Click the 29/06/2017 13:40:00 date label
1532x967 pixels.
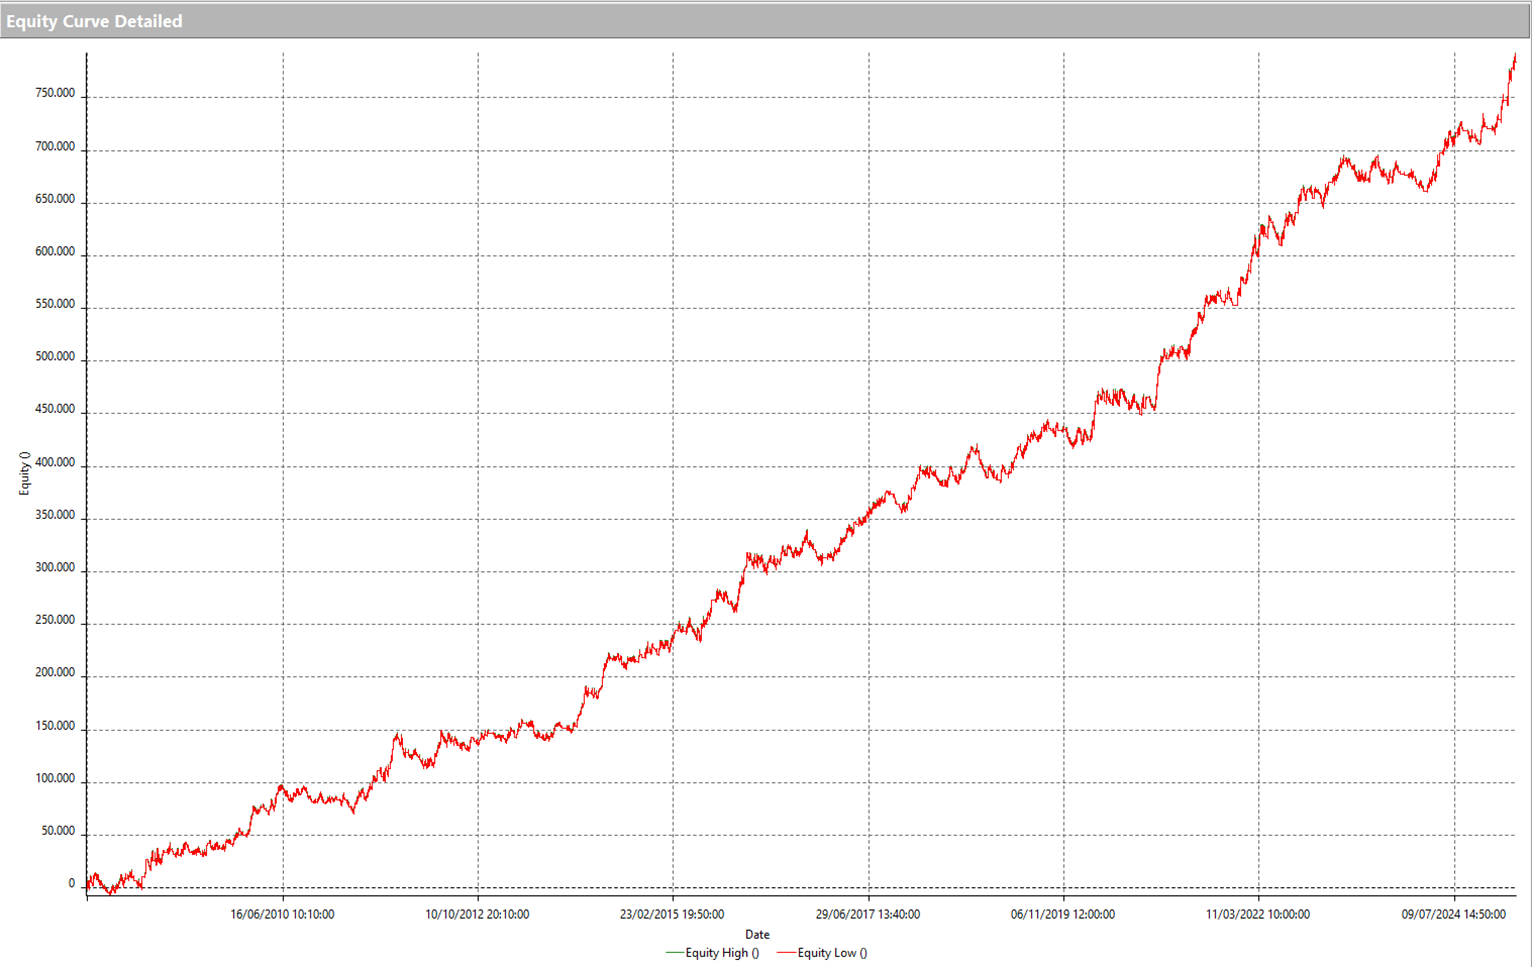868,914
